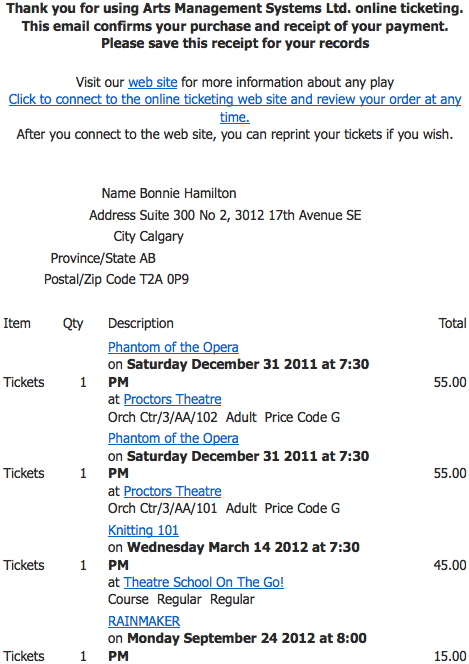This screenshot has width=469, height=664.
Task: Click the name Bonnie Hamilton
Action: (x=188, y=194)
